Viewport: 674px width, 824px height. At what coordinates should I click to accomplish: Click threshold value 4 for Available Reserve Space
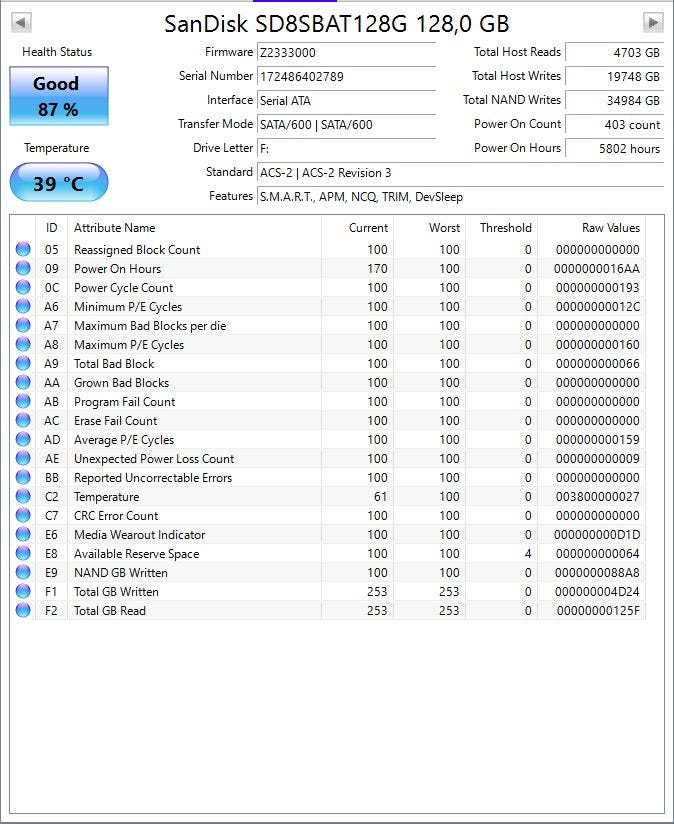[528, 554]
